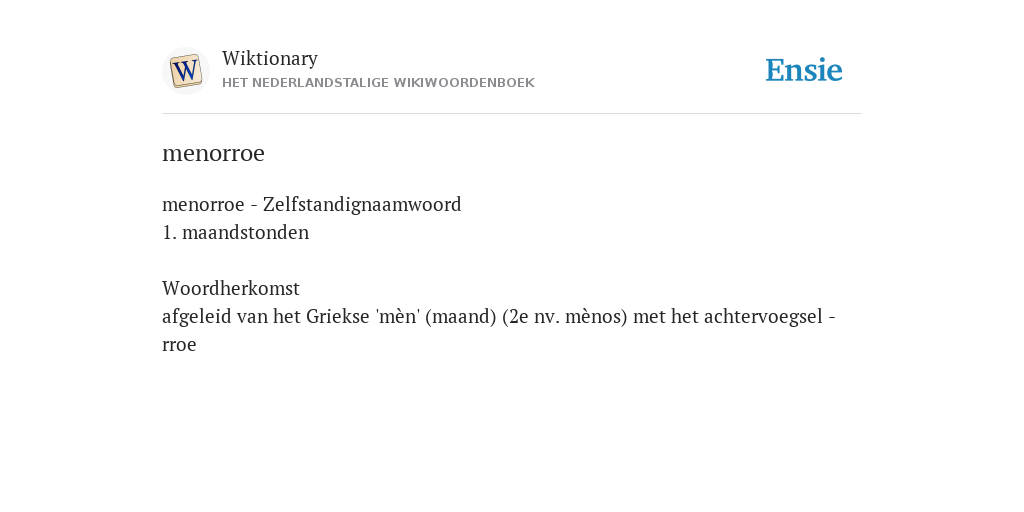Screen dimensions: 1024x512
Task: Select the subtitle Het Nederlandstalige Wikiwoordenboek
Action: click(378, 83)
